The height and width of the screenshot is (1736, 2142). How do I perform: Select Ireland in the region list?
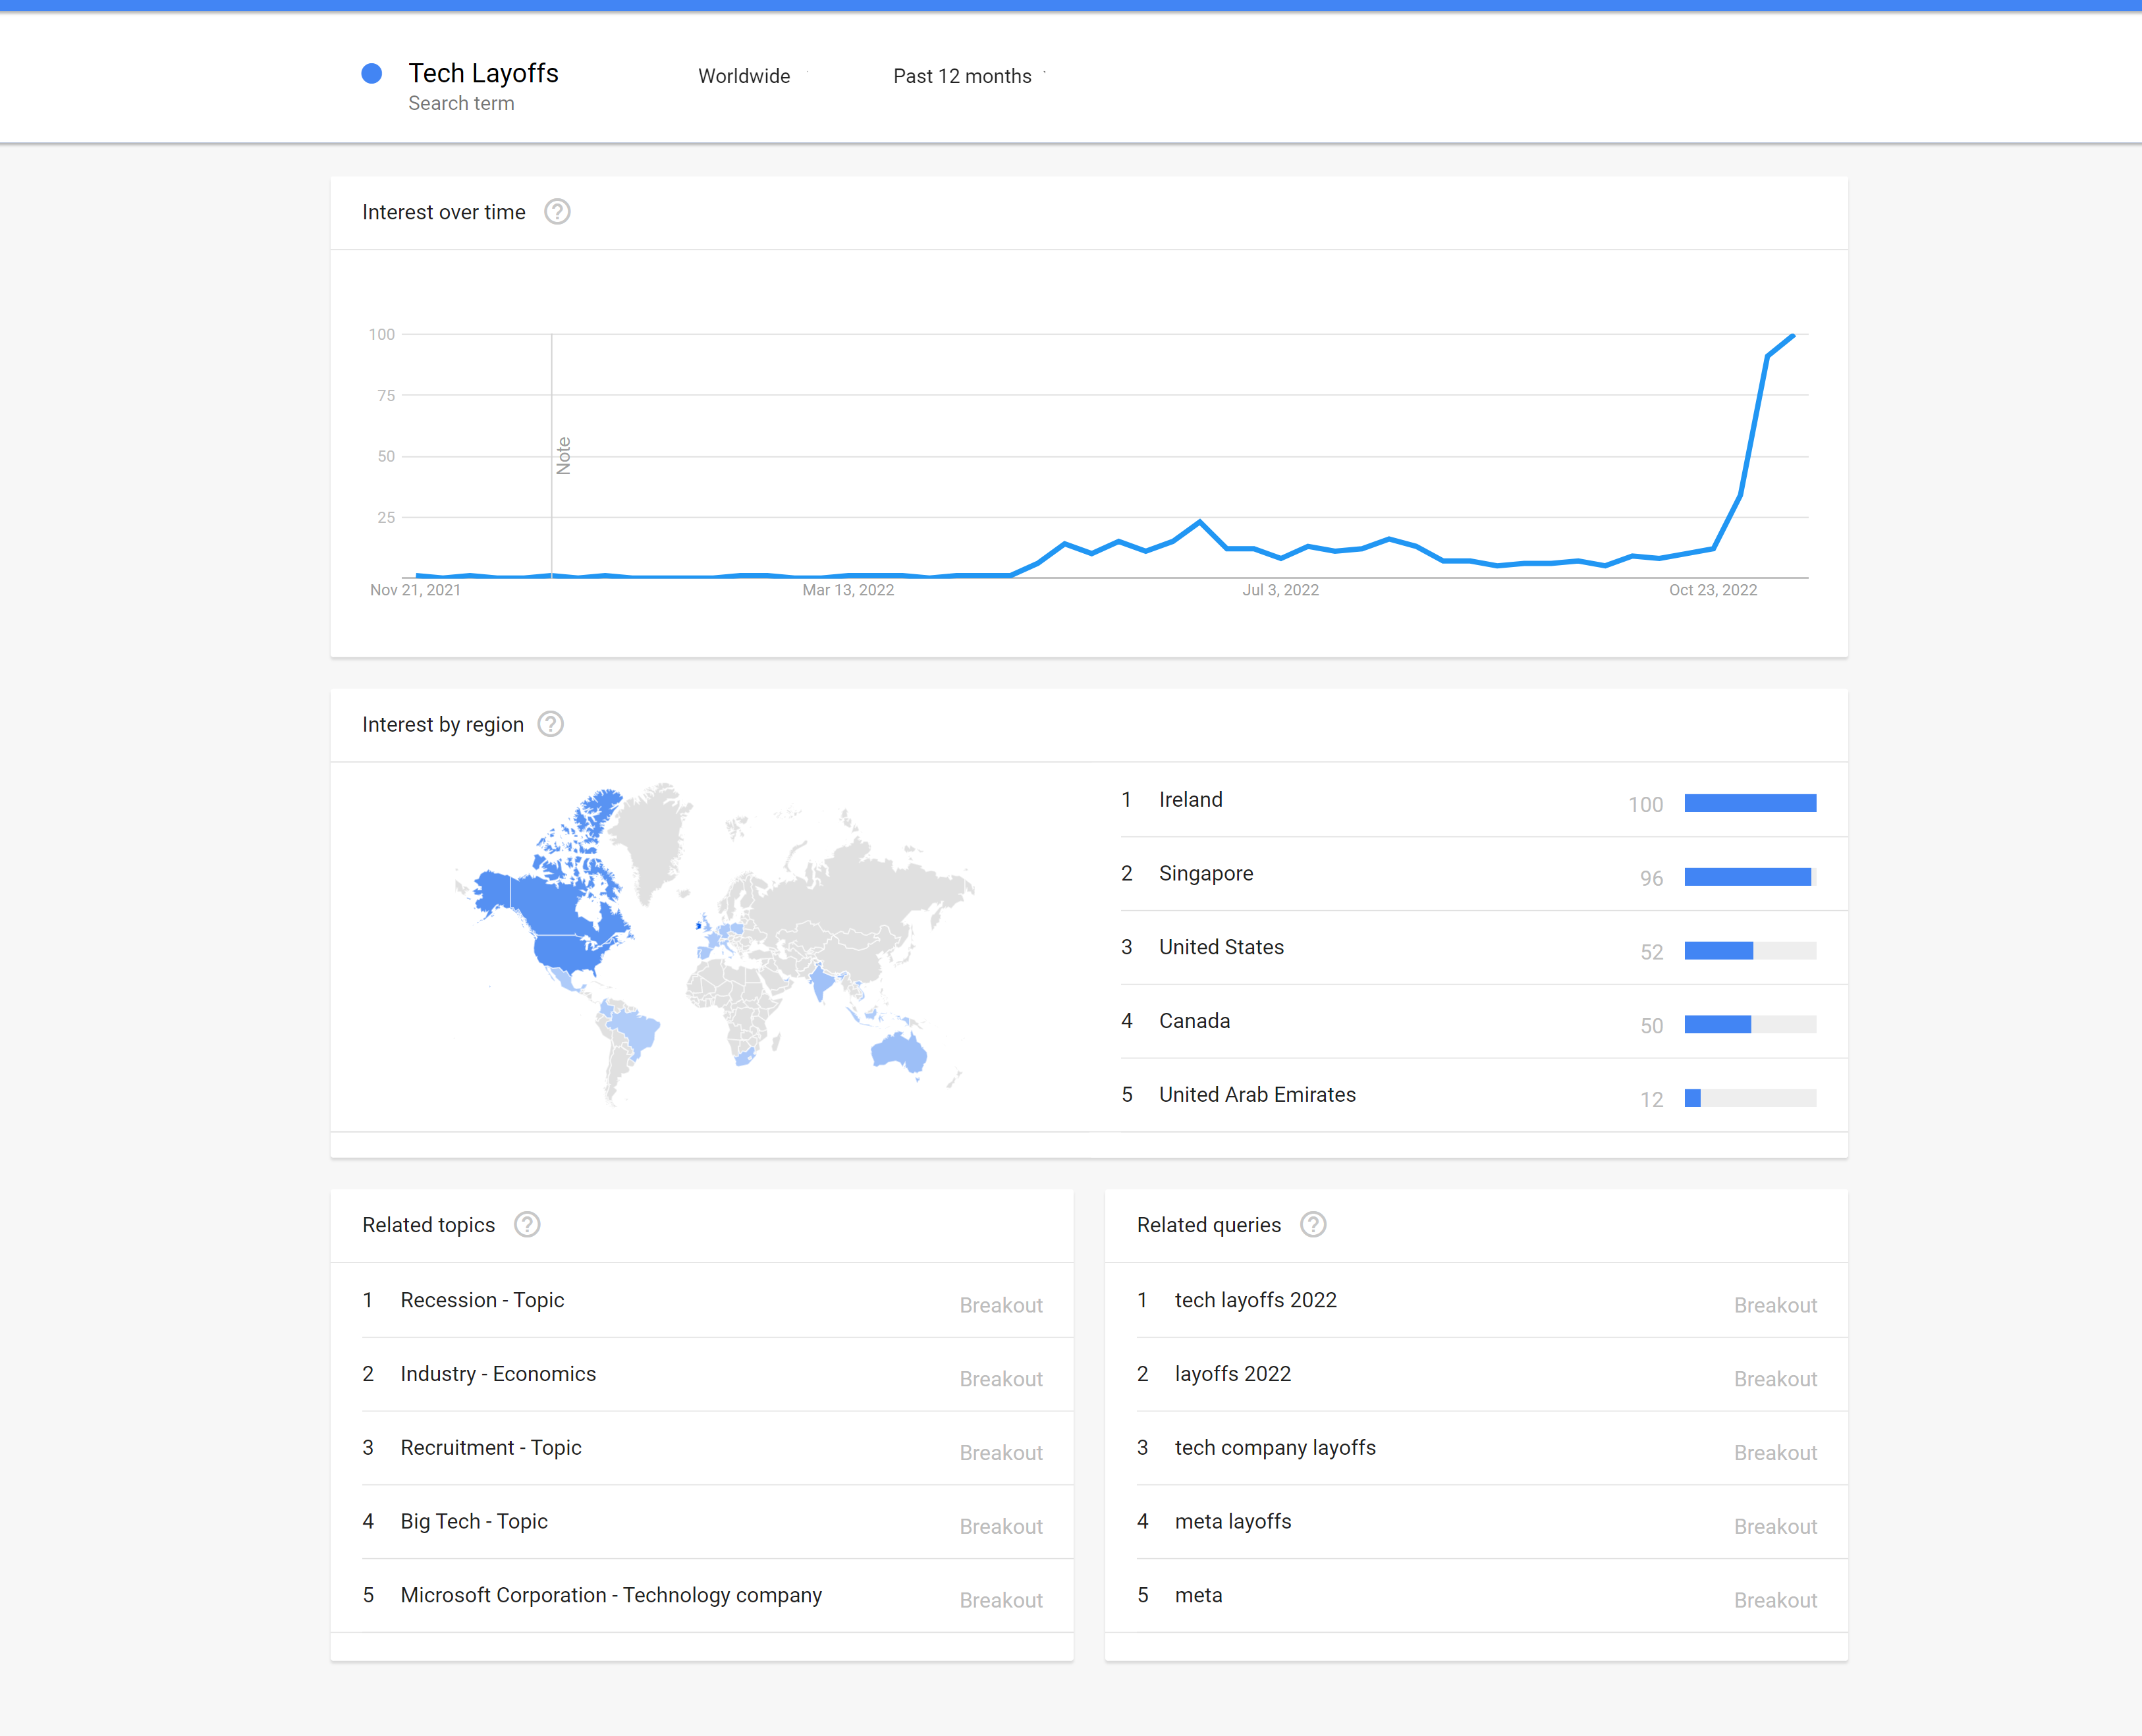(1190, 800)
